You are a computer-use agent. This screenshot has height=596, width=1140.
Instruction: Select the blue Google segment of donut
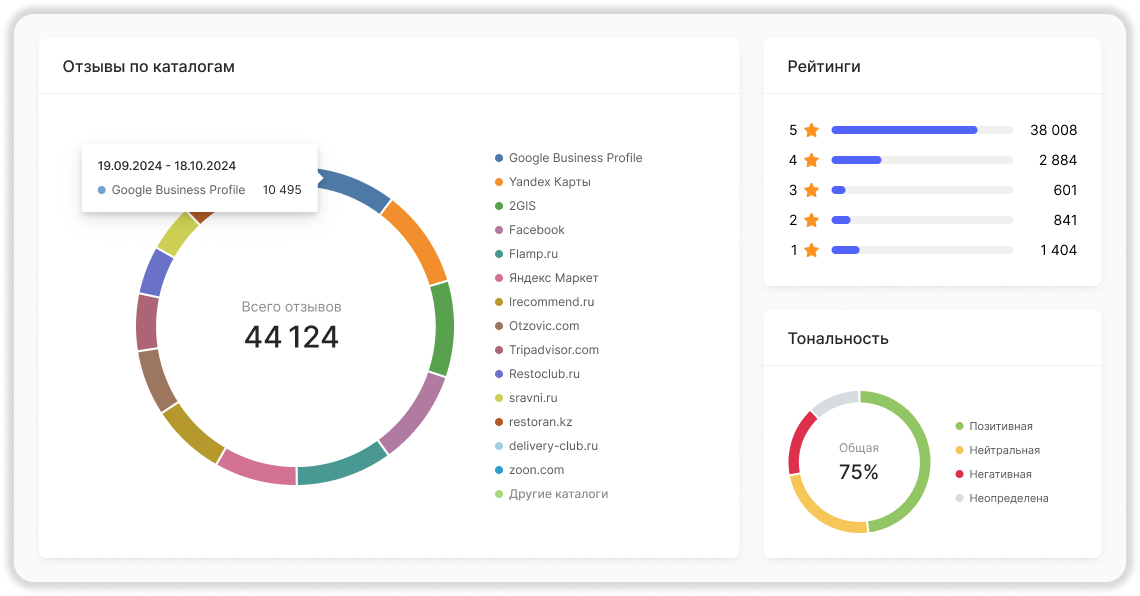tap(355, 190)
